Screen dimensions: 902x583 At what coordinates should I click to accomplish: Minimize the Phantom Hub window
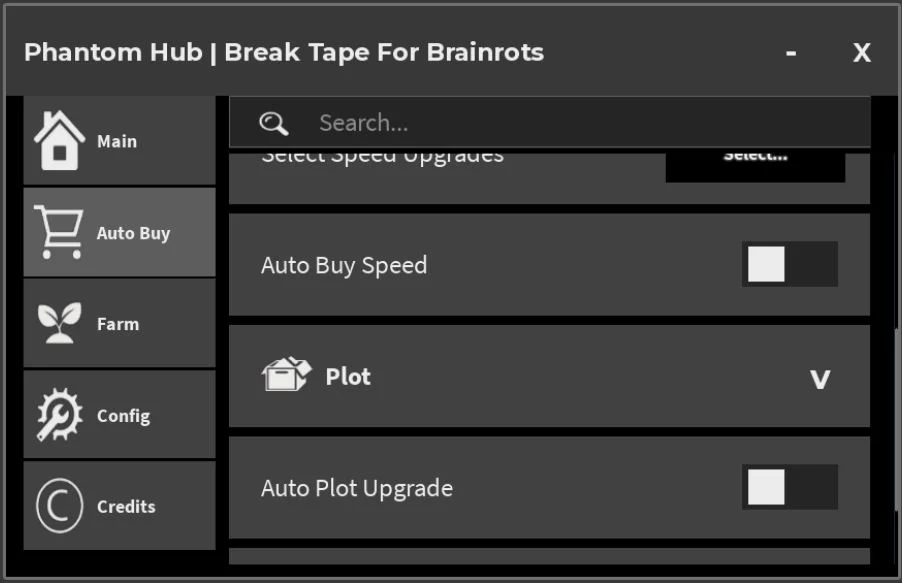pos(792,53)
